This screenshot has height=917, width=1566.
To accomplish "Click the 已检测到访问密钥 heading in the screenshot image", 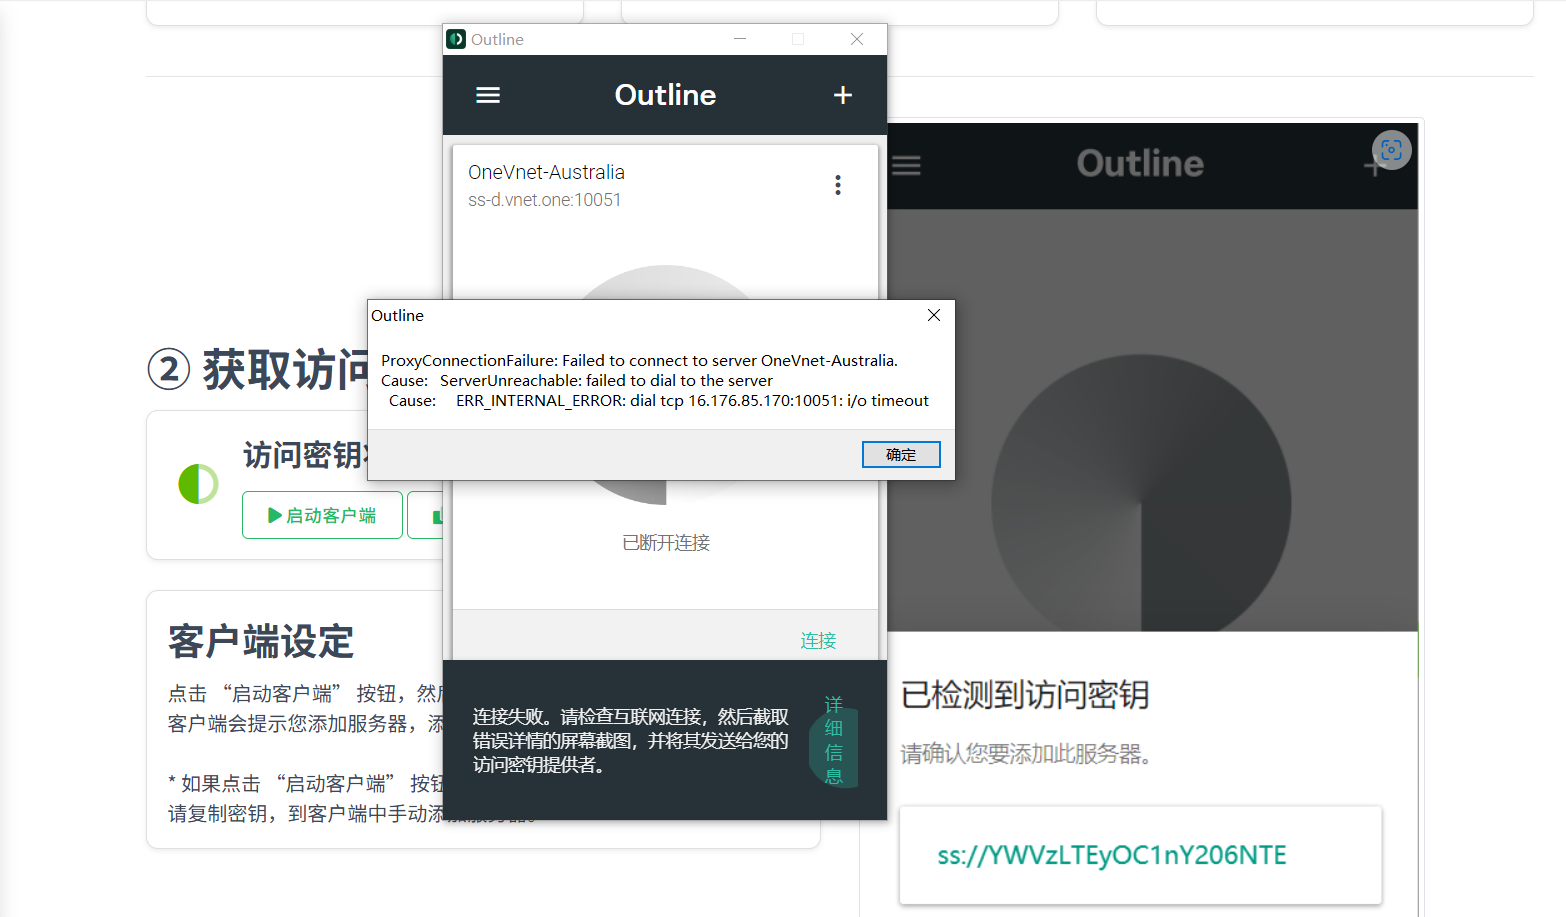I will pos(1025,694).
